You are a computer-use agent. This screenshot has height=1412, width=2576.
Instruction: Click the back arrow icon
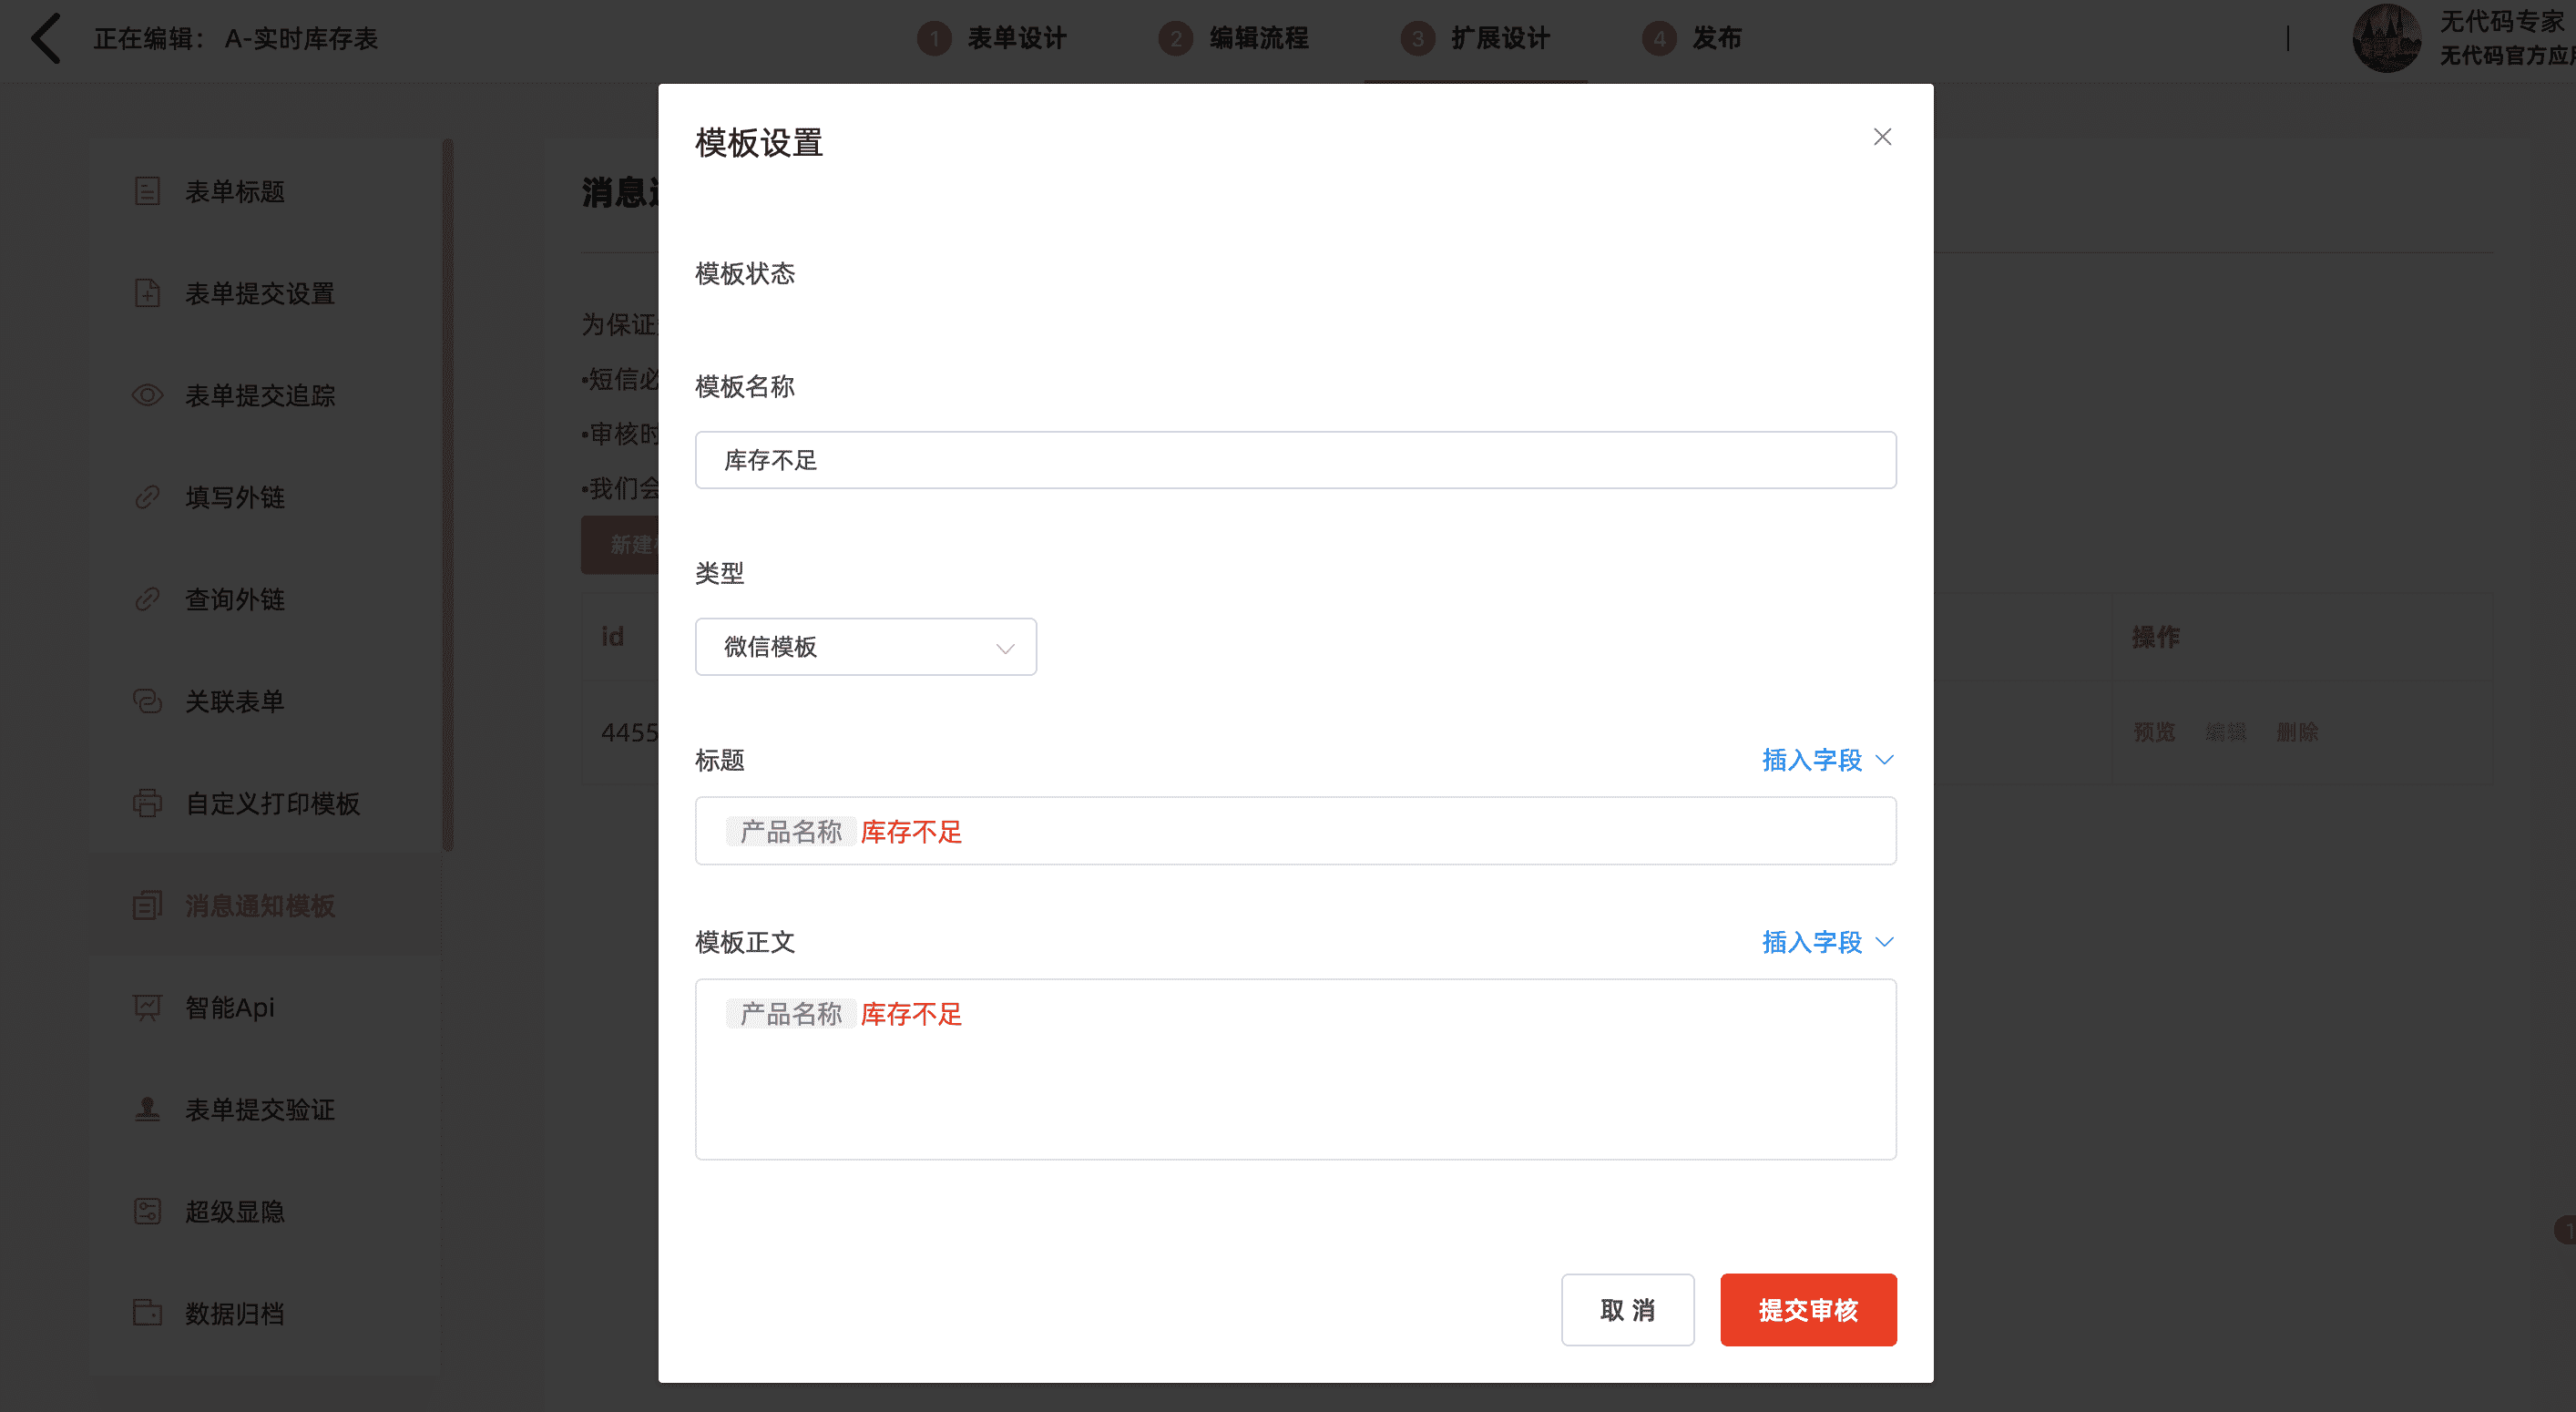coord(46,39)
